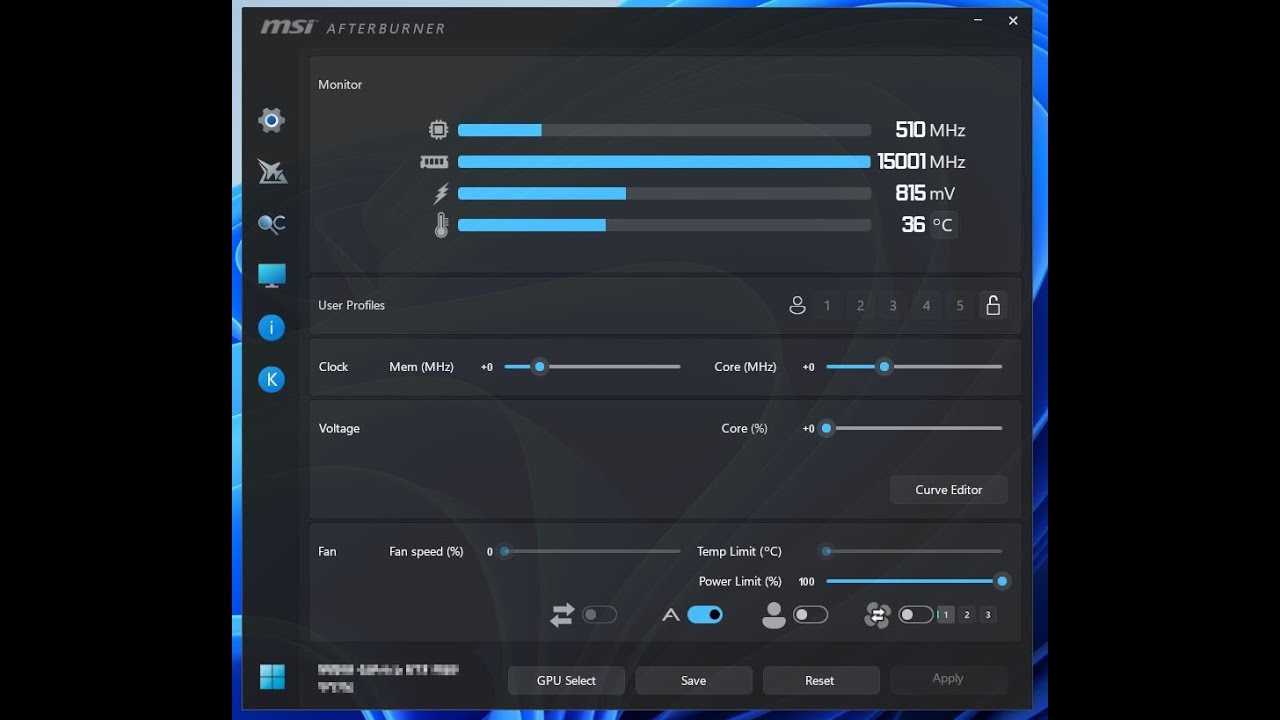The width and height of the screenshot is (1280, 720).
Task: Toggle the °C temperature unit button
Action: [x=943, y=225]
